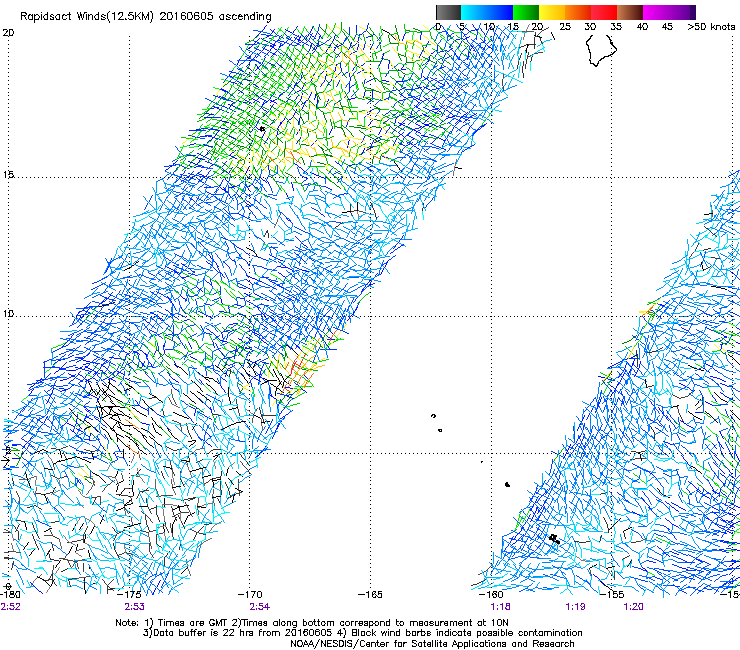Click the gray 0–5 knots color bar segment
Image resolution: width=740 pixels, height=650 pixels.
point(448,12)
